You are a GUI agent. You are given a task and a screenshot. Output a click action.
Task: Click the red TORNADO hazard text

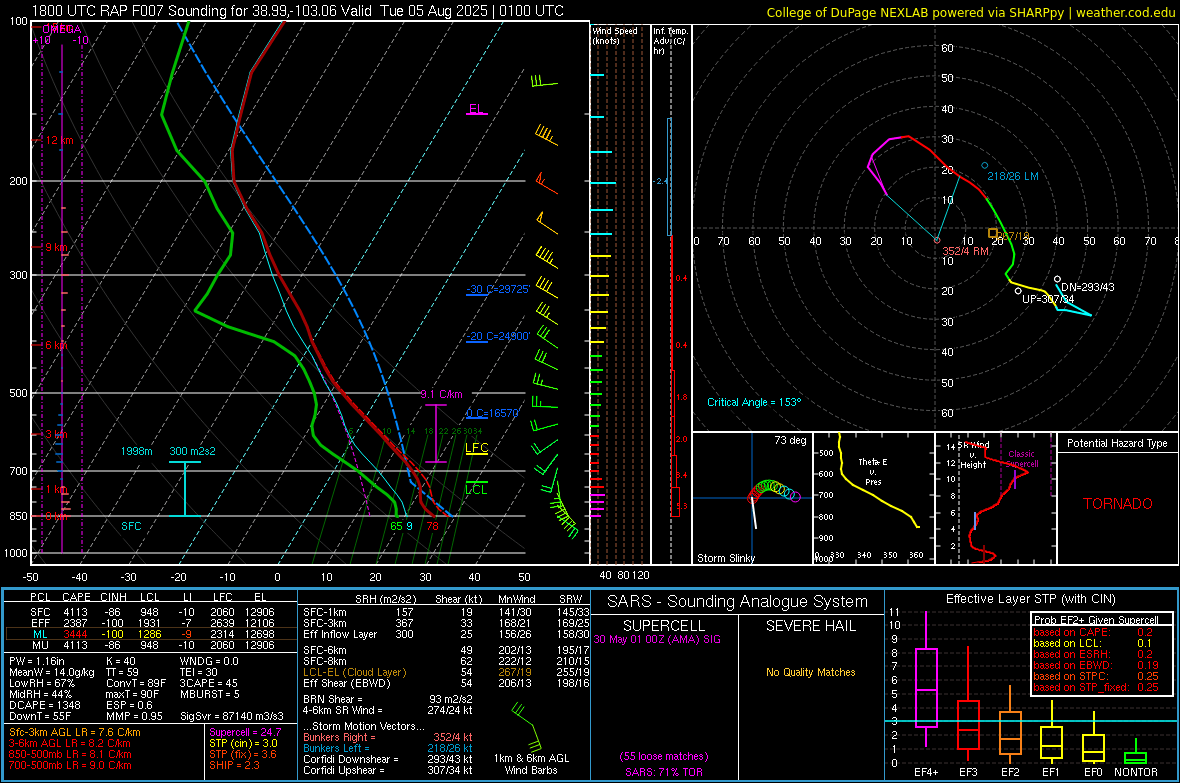click(x=1118, y=504)
